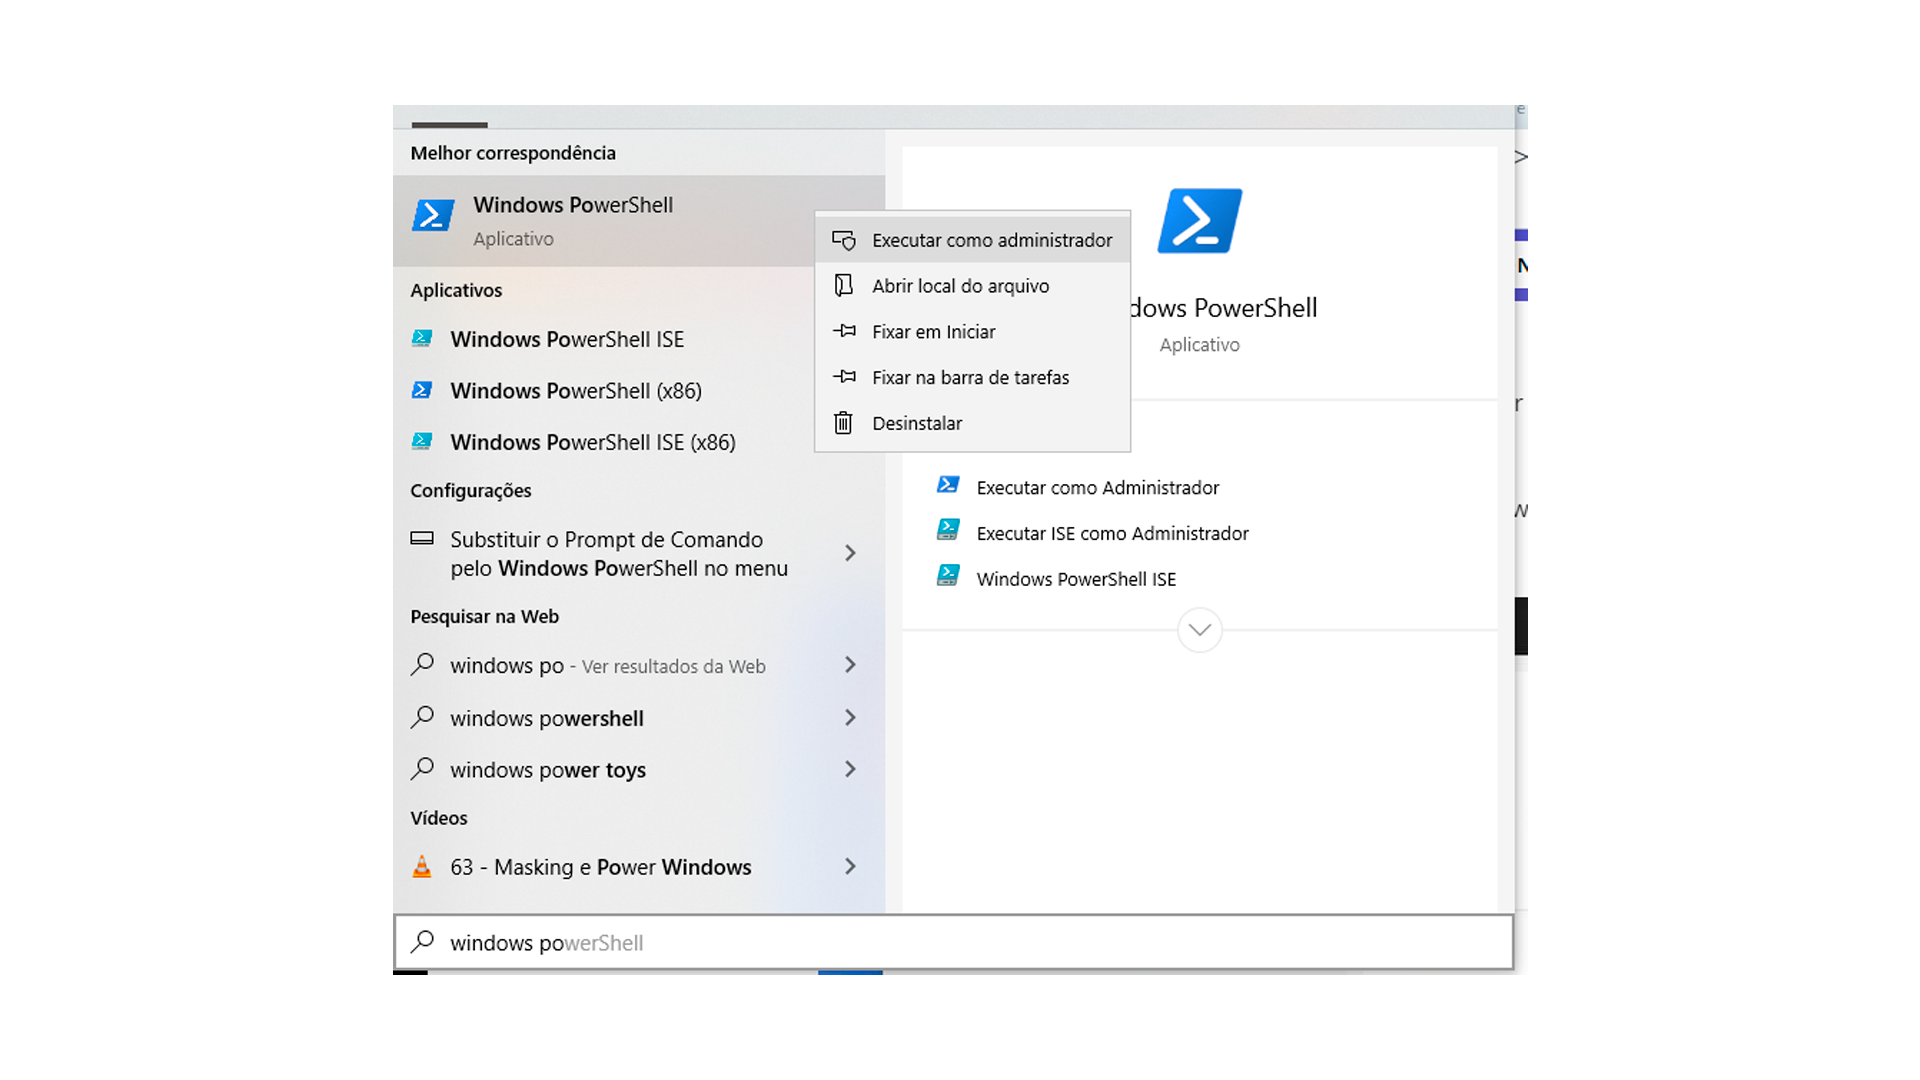
Task: Select the 'windows powershell' web suggestion
Action: click(639, 718)
